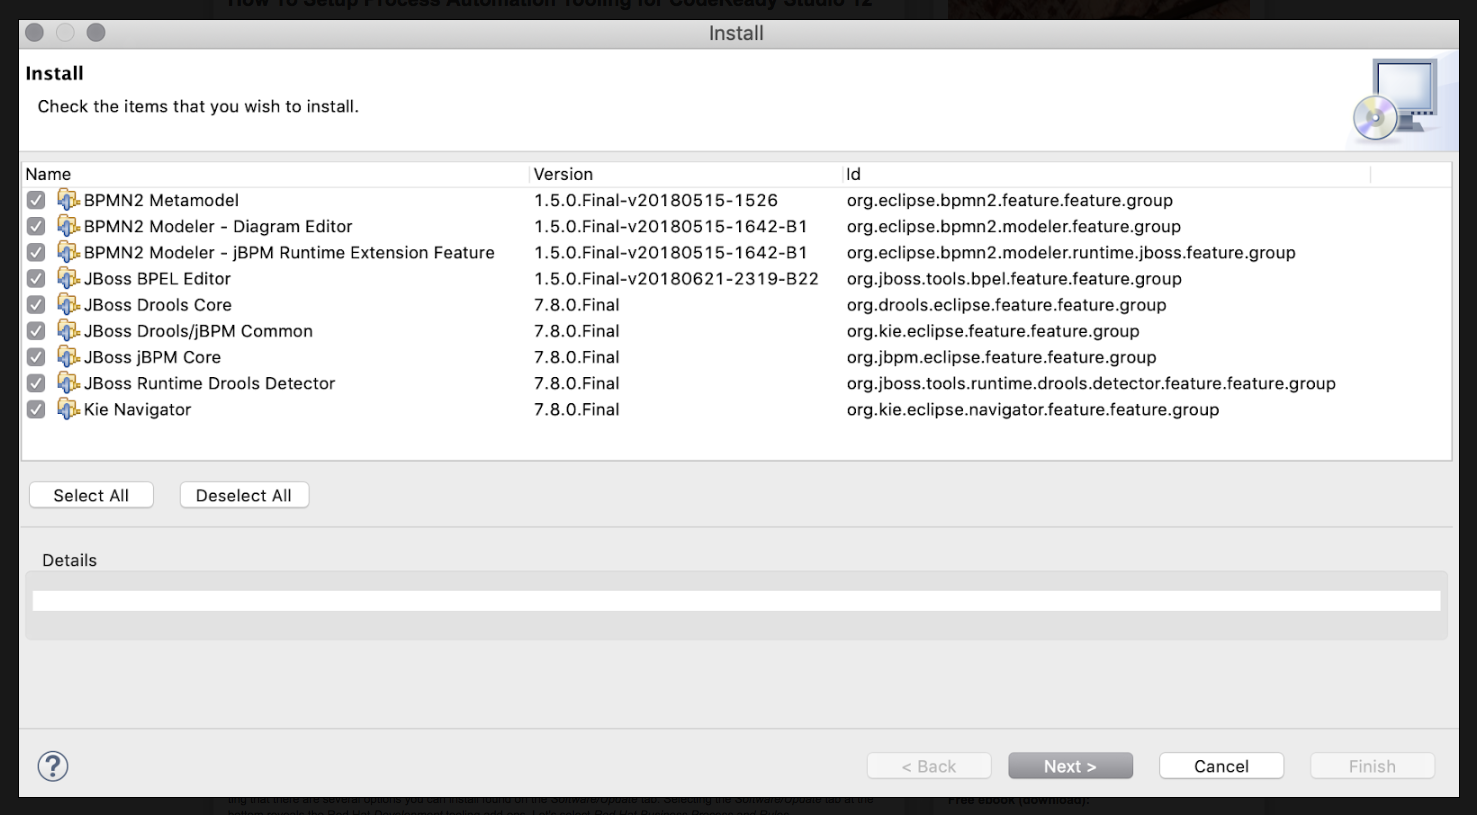Select the Kie Navigator name

tap(137, 409)
